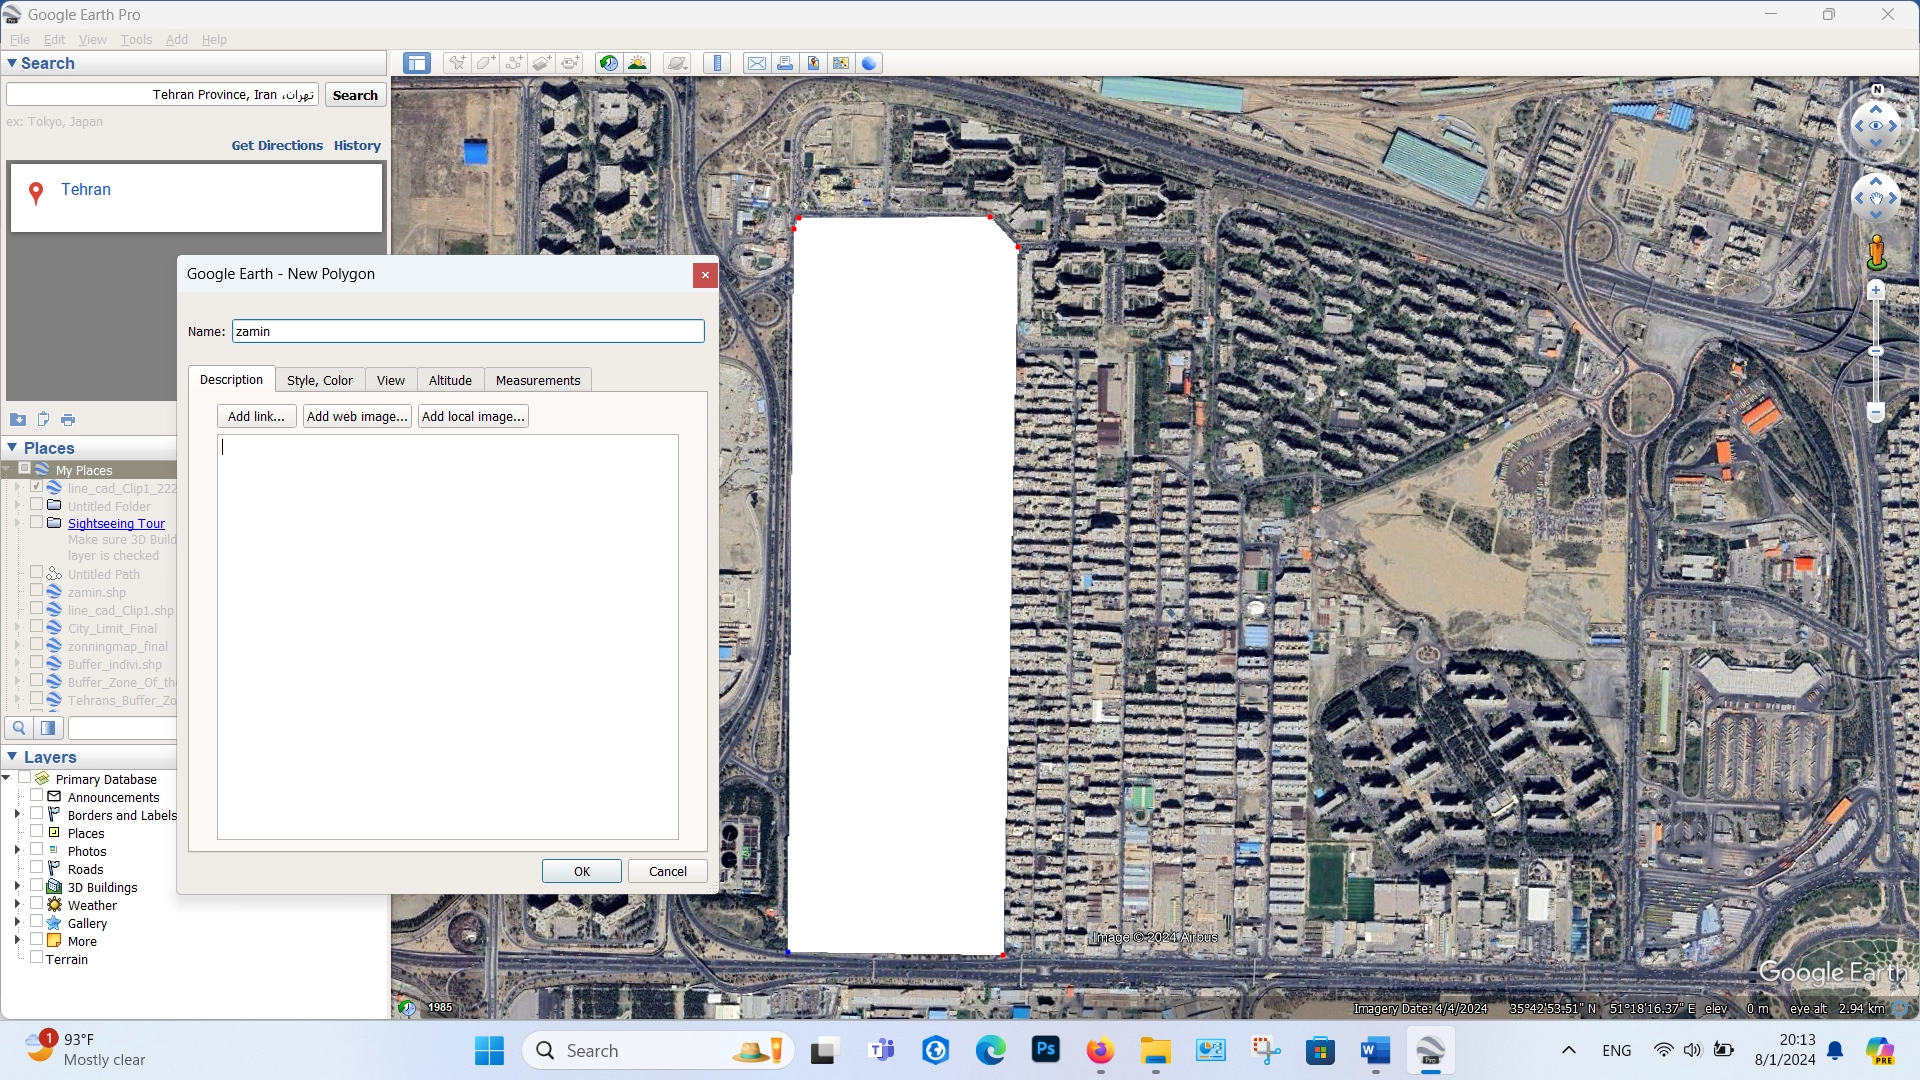Click the Add Placemark toolbar icon
1920x1080 pixels.
click(x=457, y=63)
